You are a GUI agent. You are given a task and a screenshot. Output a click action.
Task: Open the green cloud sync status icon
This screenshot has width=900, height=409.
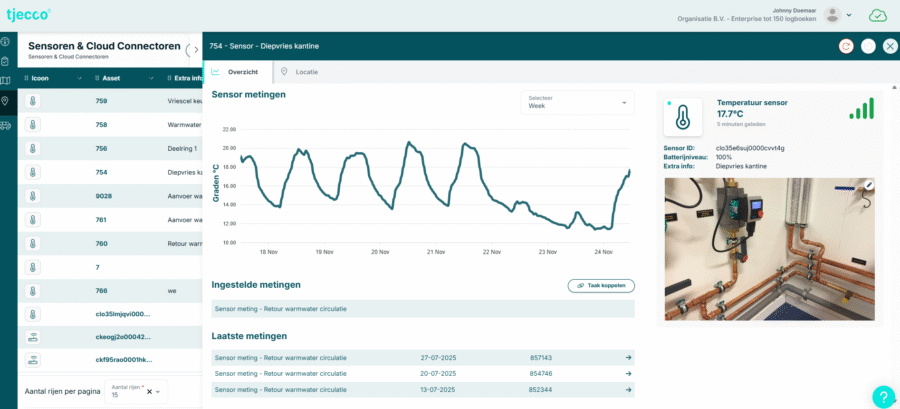878,15
